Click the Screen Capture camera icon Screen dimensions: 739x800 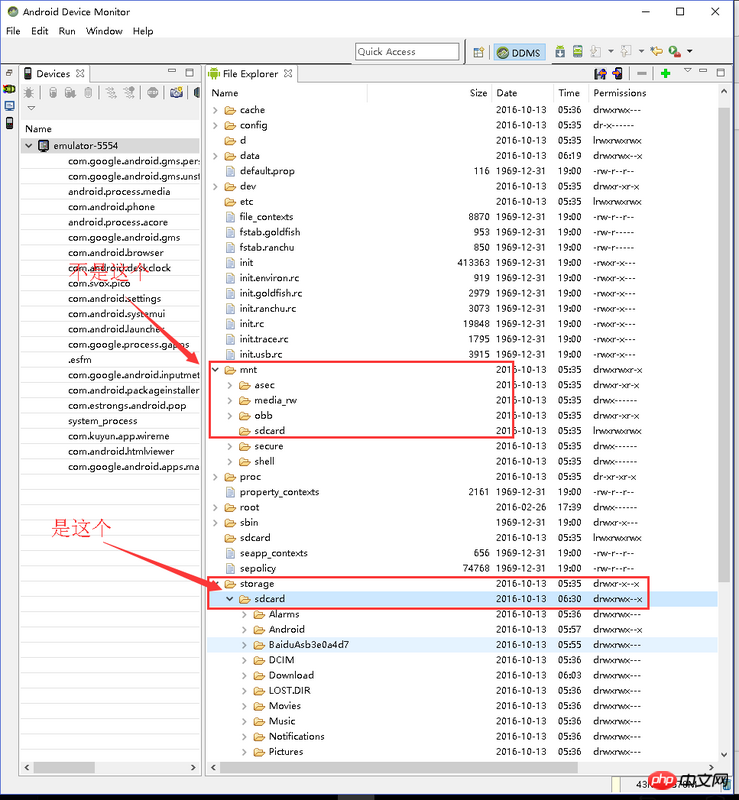point(176,93)
